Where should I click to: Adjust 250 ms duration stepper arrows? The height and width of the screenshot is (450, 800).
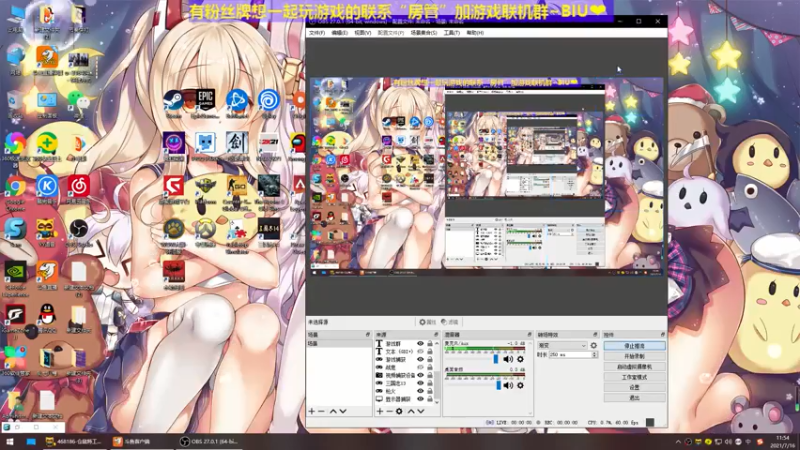pos(594,354)
